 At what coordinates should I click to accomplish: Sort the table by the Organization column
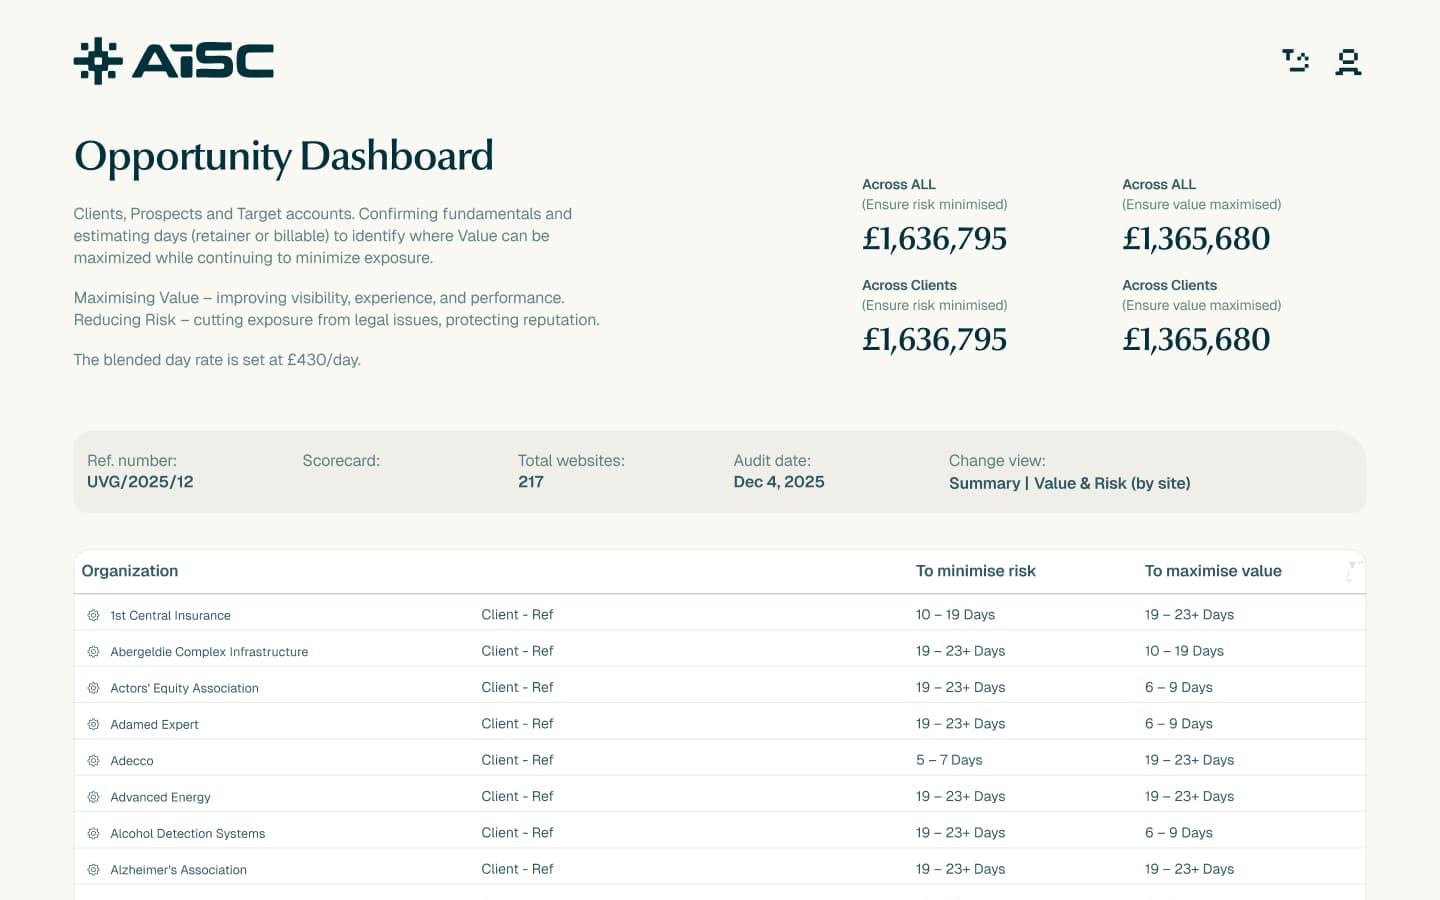pos(129,570)
